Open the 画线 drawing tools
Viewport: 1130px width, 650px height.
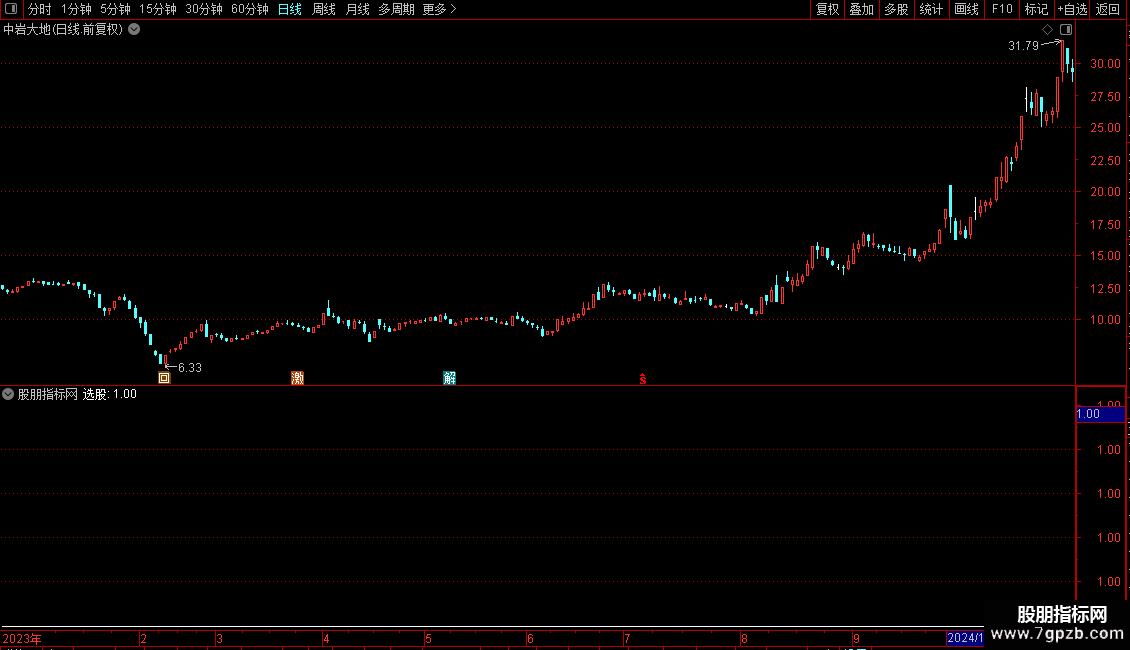tap(966, 9)
